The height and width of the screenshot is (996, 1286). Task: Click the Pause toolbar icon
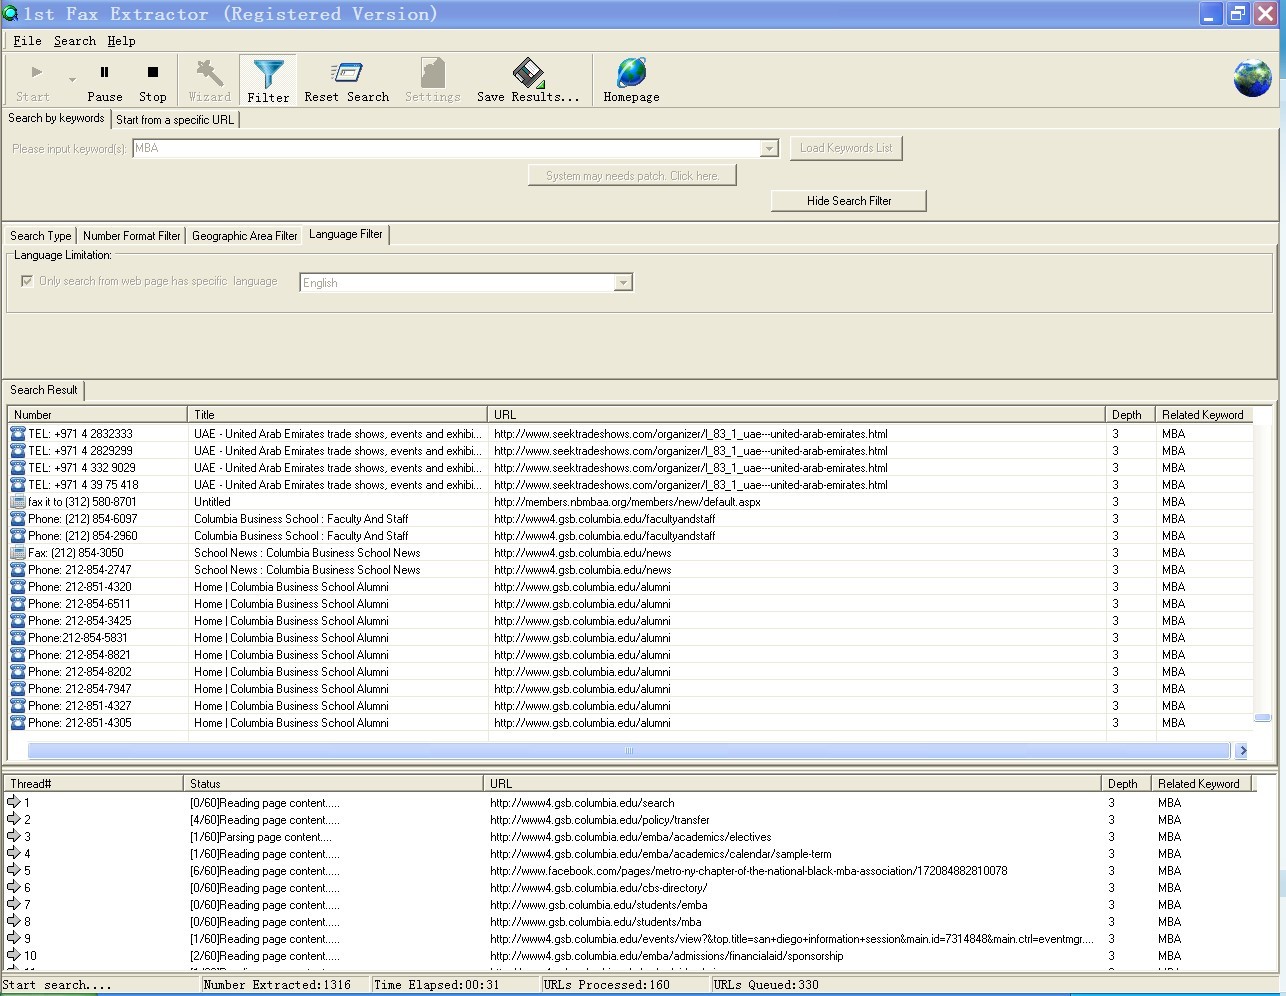104,73
